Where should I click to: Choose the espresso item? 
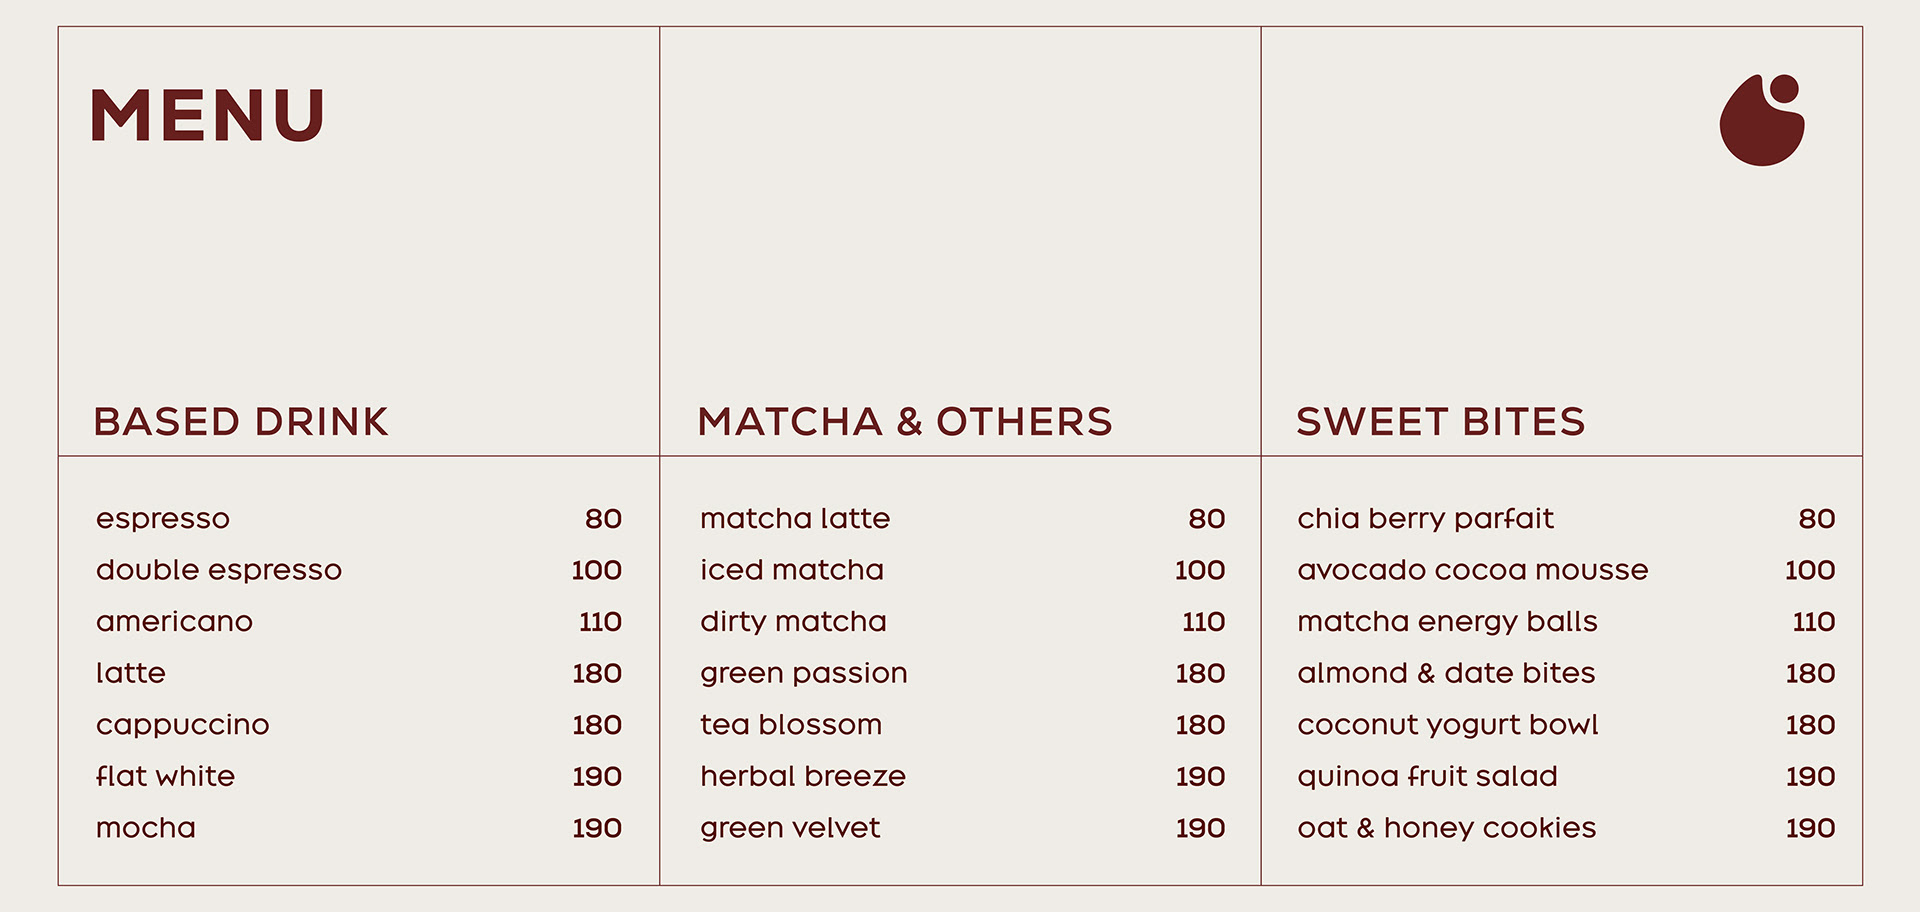click(x=163, y=519)
